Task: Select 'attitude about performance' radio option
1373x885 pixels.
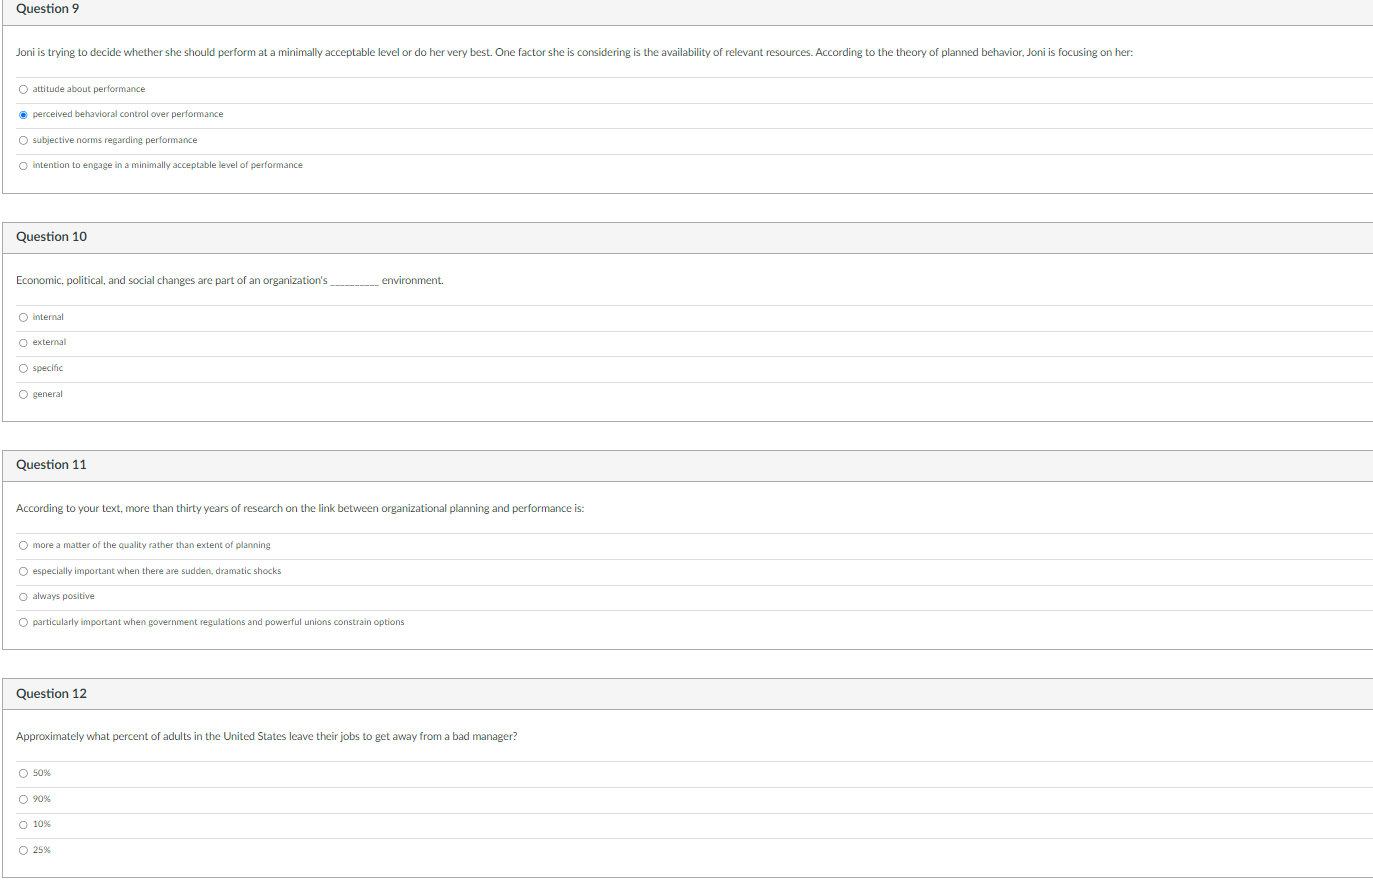Action: 23,89
